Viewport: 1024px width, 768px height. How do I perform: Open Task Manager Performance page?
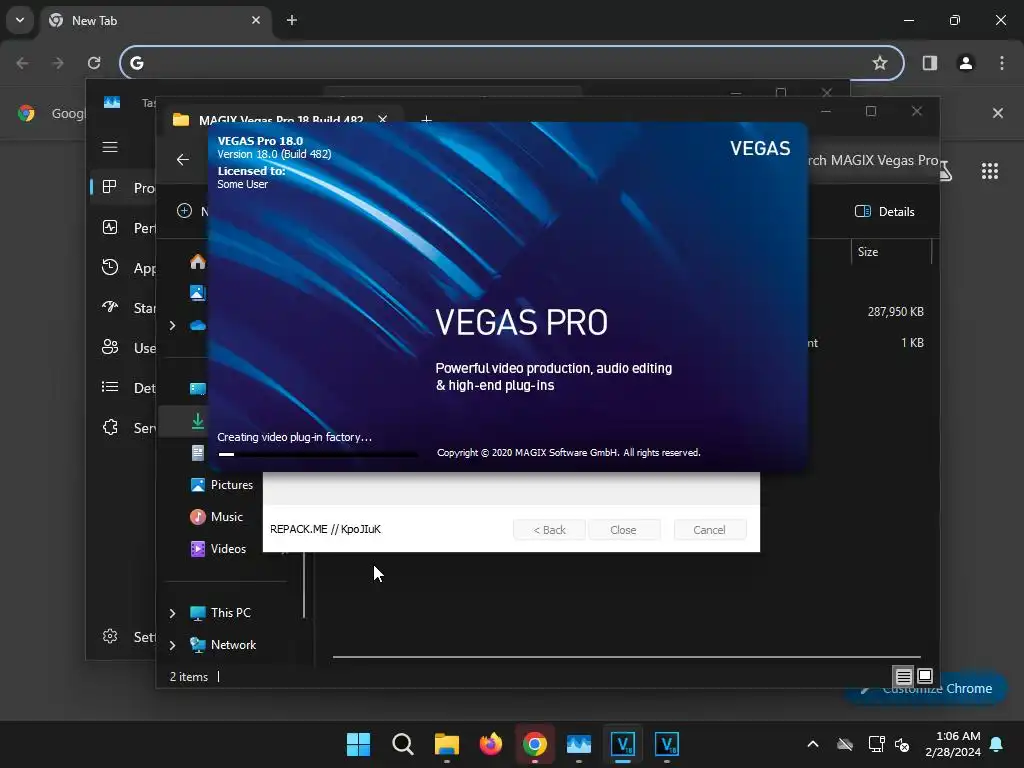[x=123, y=228]
